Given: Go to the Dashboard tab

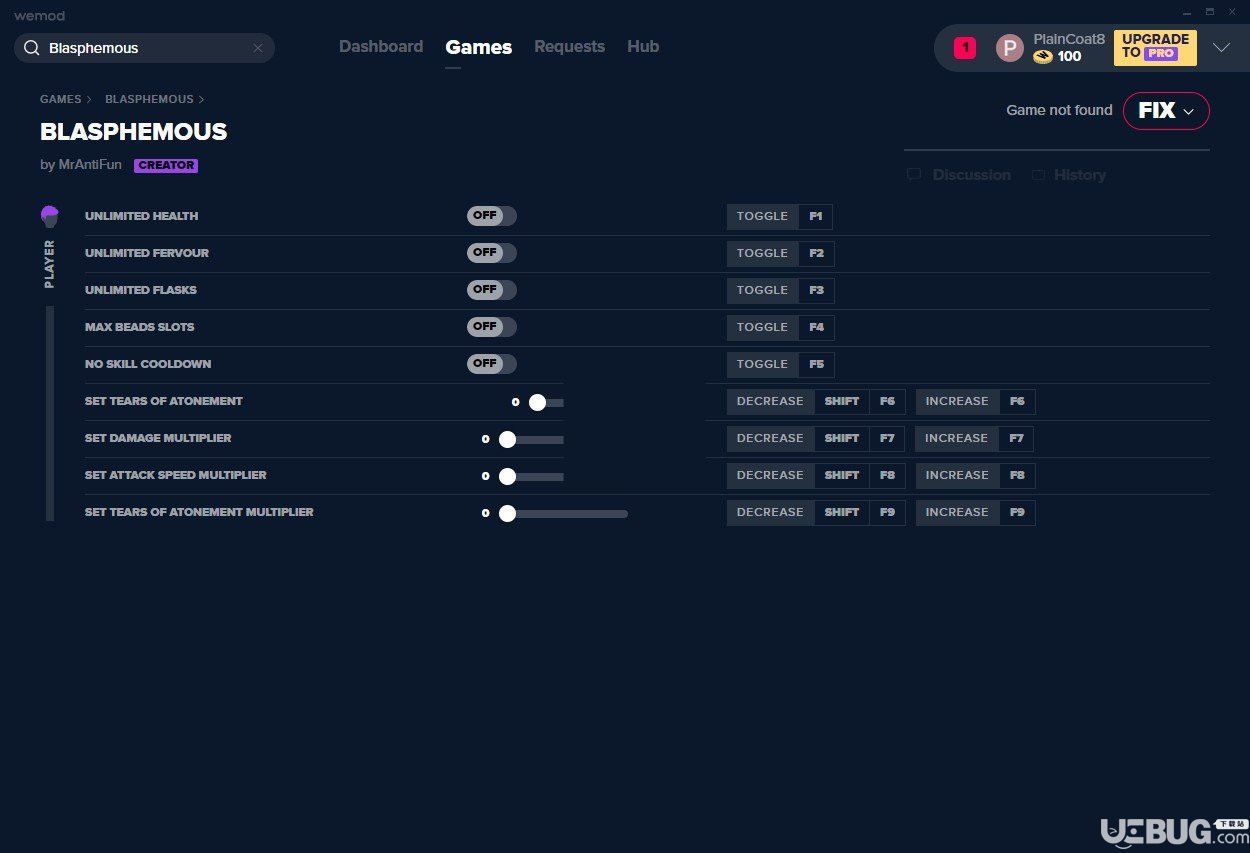Looking at the screenshot, I should coord(381,47).
